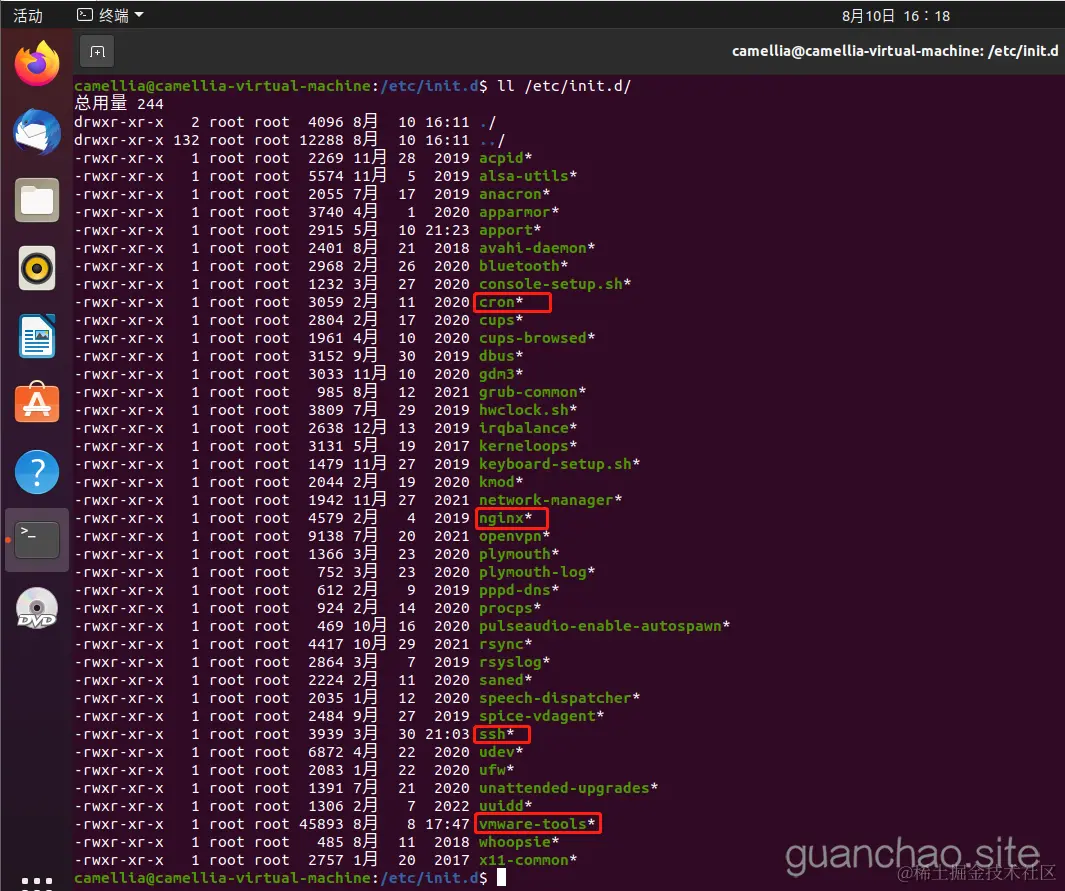Click the pulseaudio-enable-autospawn* file name
Viewport: 1065px width, 891px height.
pyautogui.click(x=604, y=626)
